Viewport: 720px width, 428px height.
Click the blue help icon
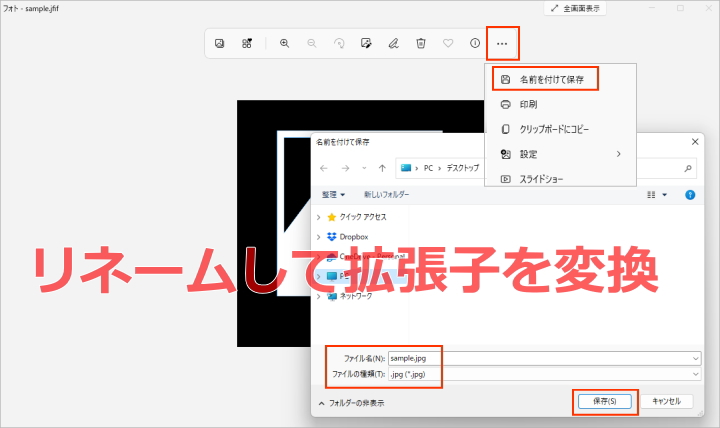pyautogui.click(x=690, y=195)
